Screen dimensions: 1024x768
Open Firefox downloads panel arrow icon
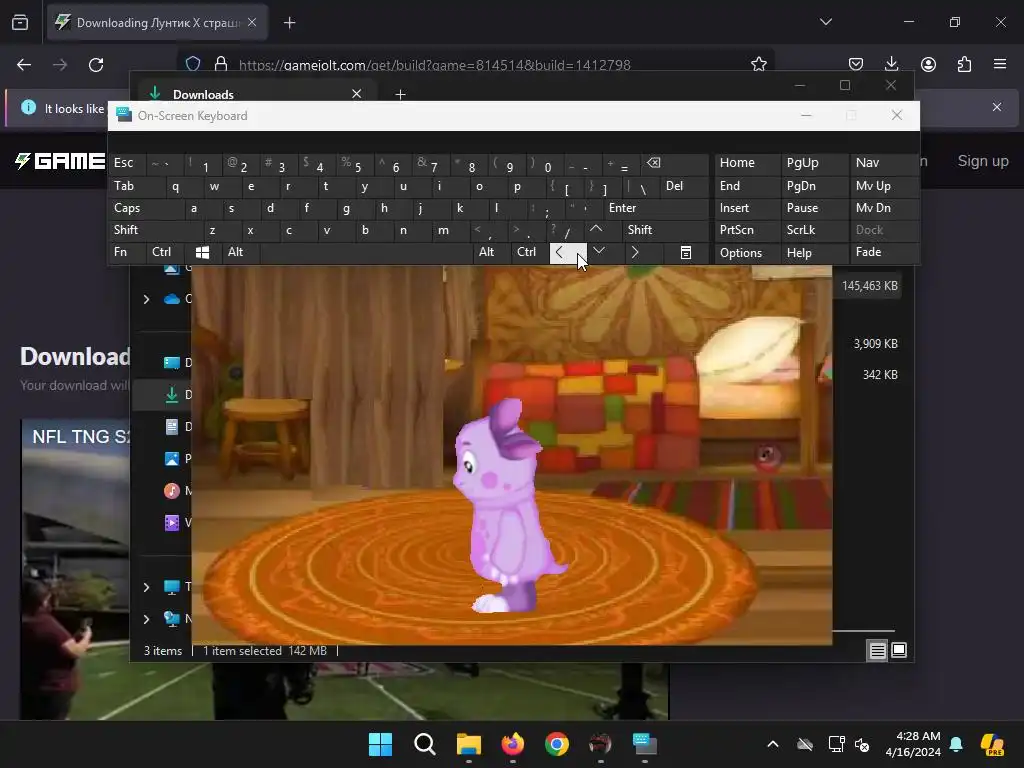(x=891, y=64)
